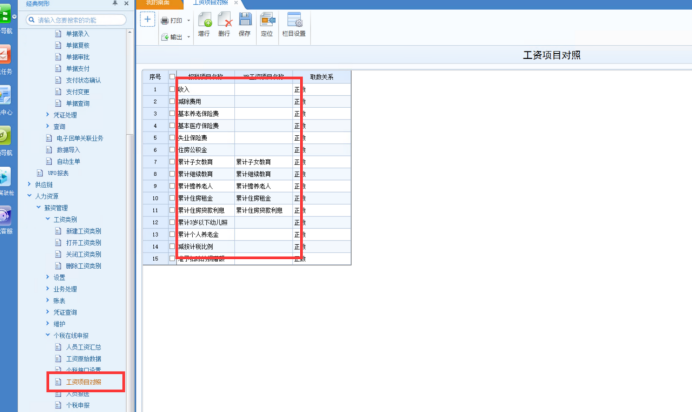Open 栏目设置 column settings icon
Screen dimensions: 692x413
pos(294,20)
